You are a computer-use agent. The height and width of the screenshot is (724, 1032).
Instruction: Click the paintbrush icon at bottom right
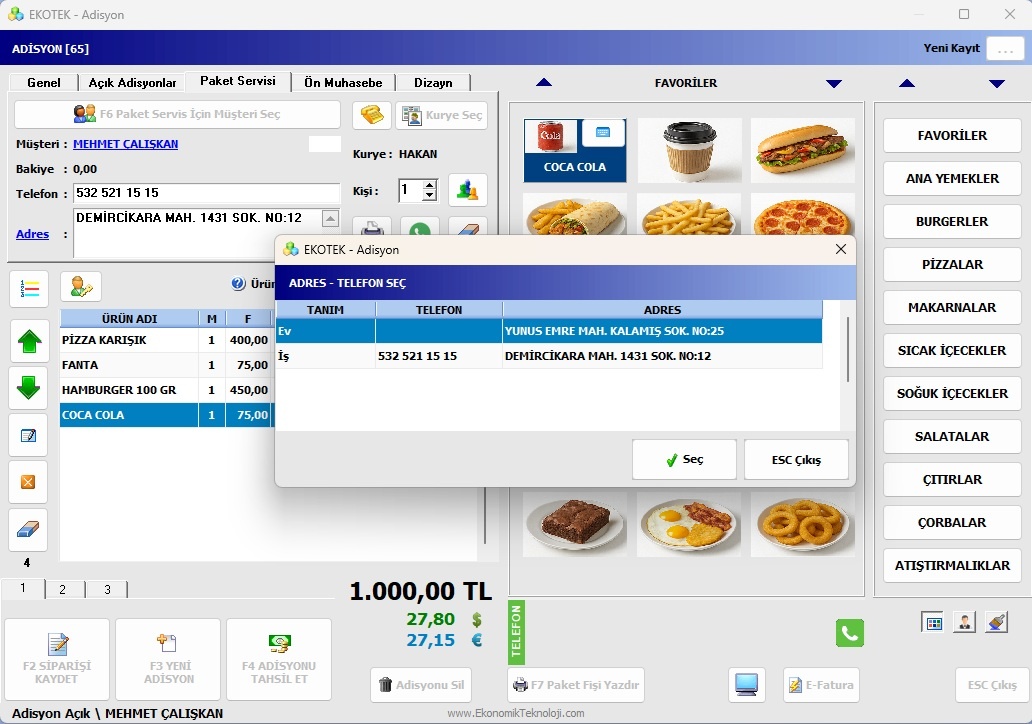[996, 623]
